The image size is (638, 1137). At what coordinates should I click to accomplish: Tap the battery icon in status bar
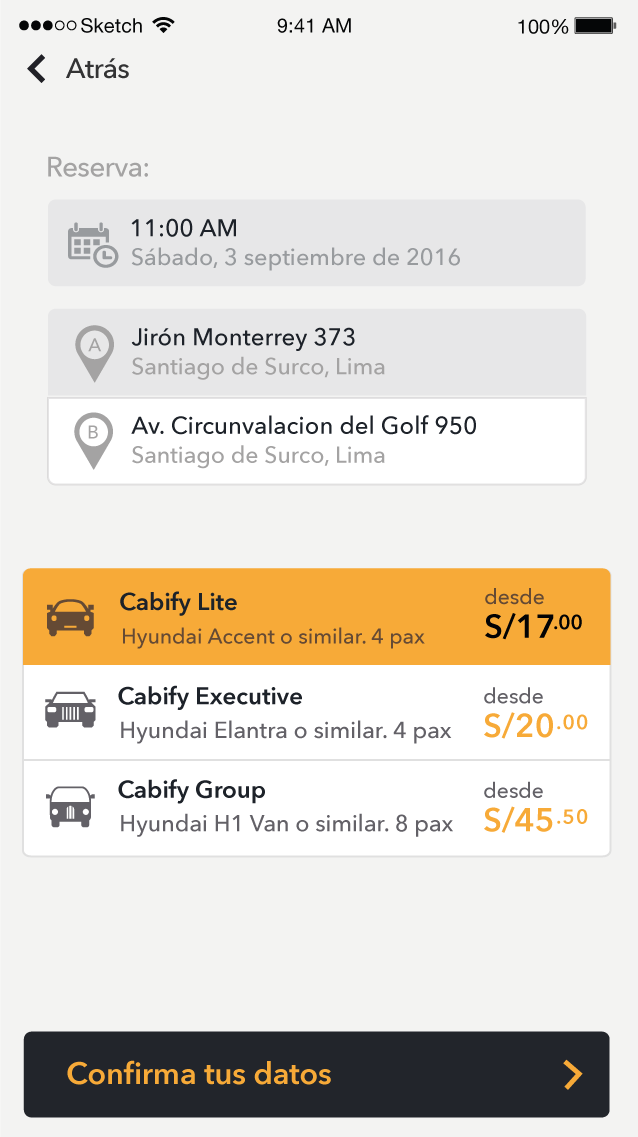coord(595,26)
